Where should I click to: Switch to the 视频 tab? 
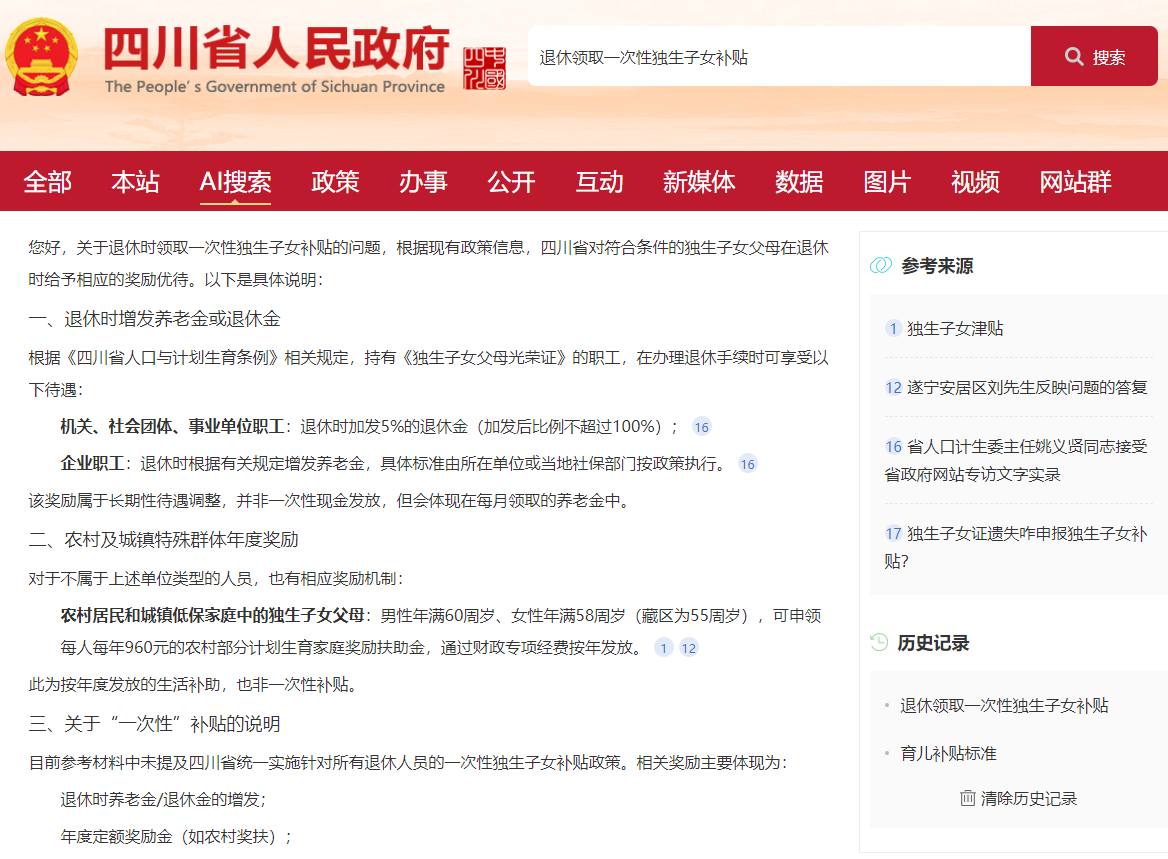[x=975, y=180]
